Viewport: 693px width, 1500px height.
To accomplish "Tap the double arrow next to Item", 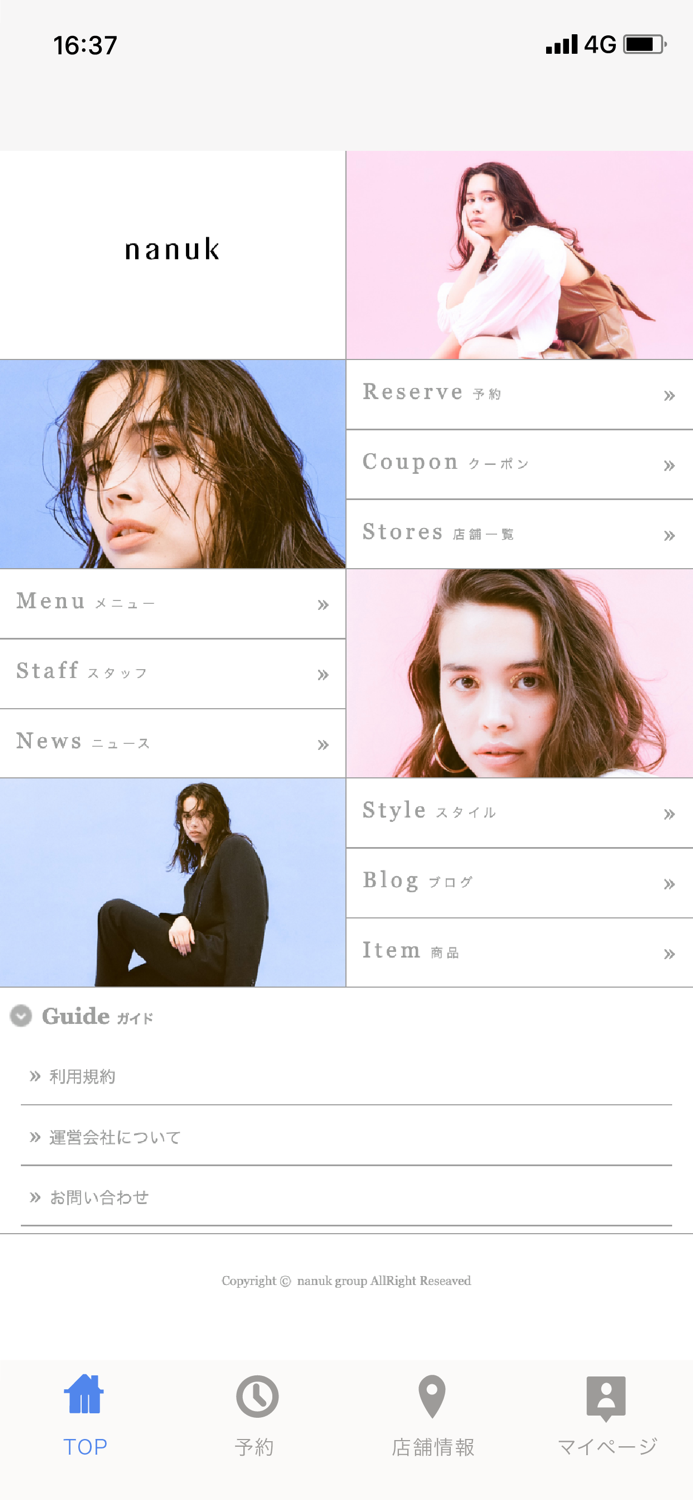I will pos(669,954).
